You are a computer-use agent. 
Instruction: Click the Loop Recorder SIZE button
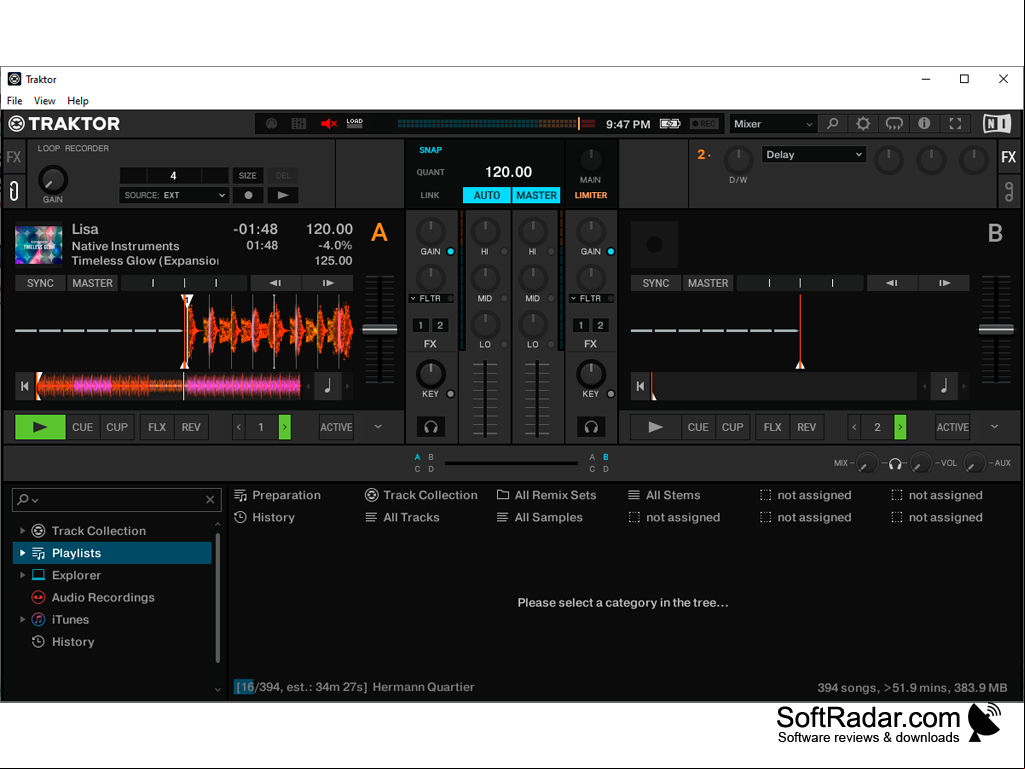click(247, 175)
